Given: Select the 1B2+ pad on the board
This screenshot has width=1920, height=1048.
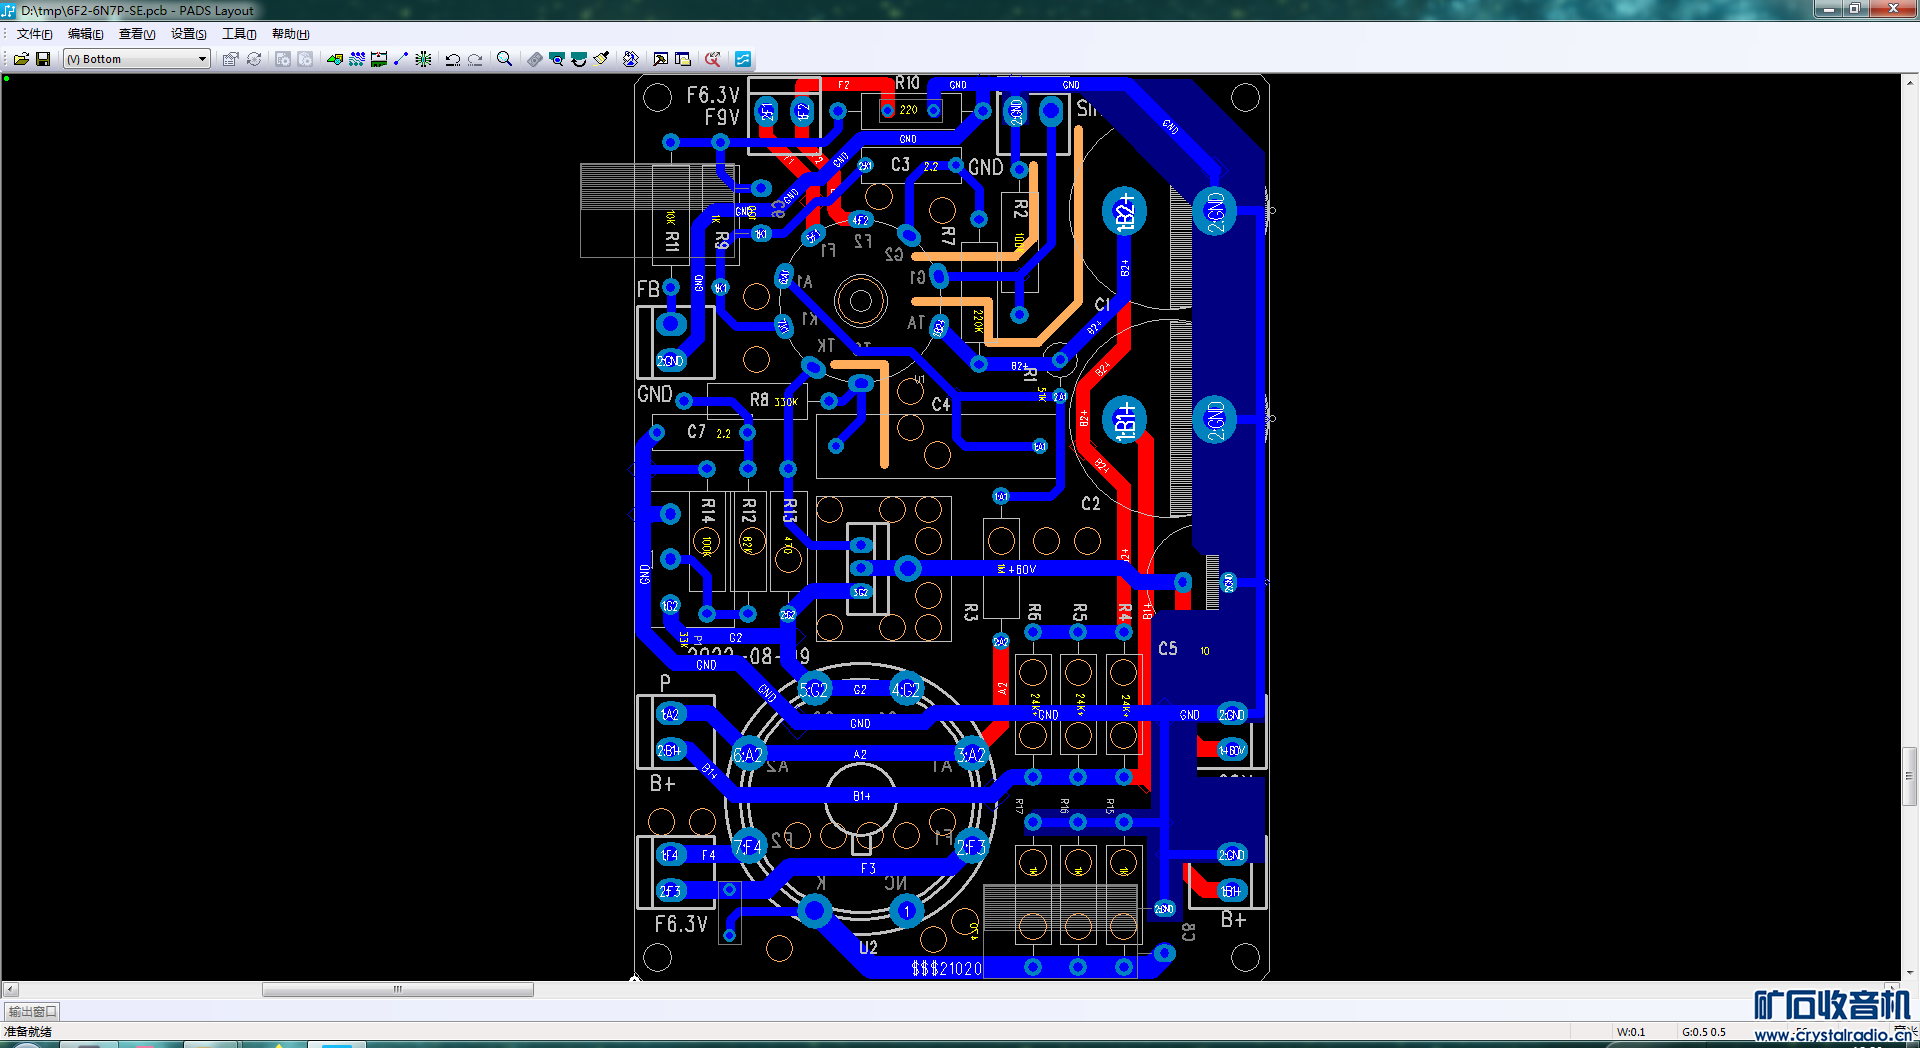Looking at the screenshot, I should point(1124,212).
